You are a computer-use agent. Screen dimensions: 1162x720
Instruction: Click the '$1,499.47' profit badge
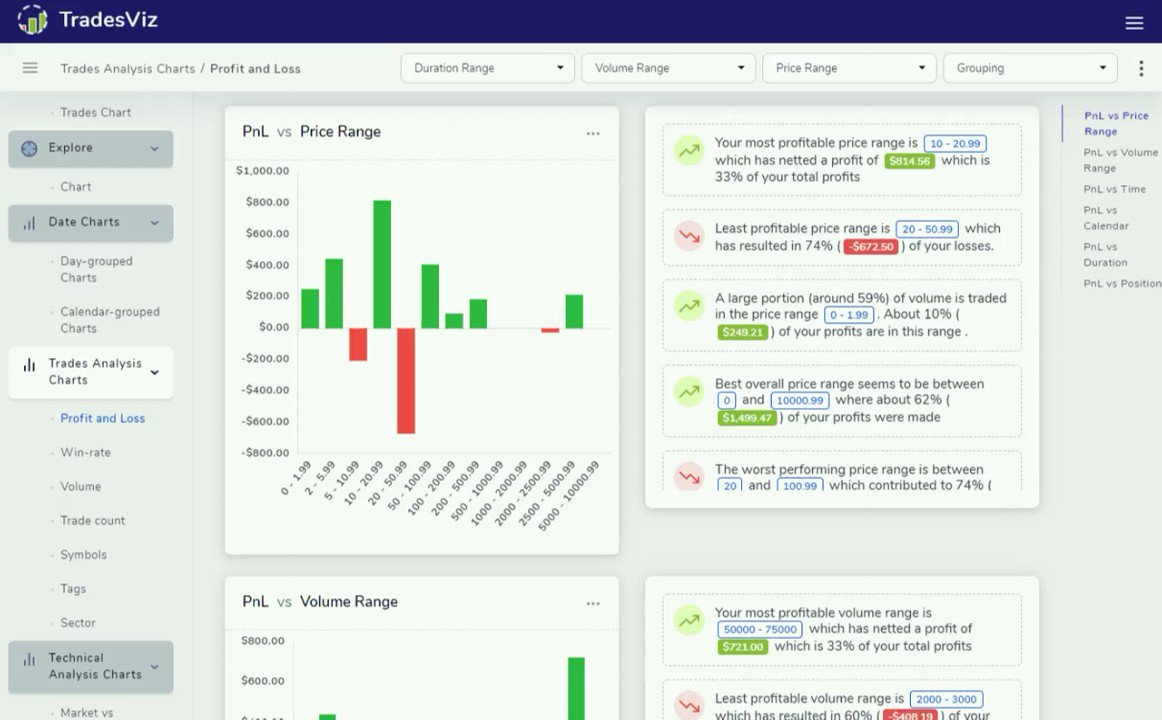click(x=746, y=418)
